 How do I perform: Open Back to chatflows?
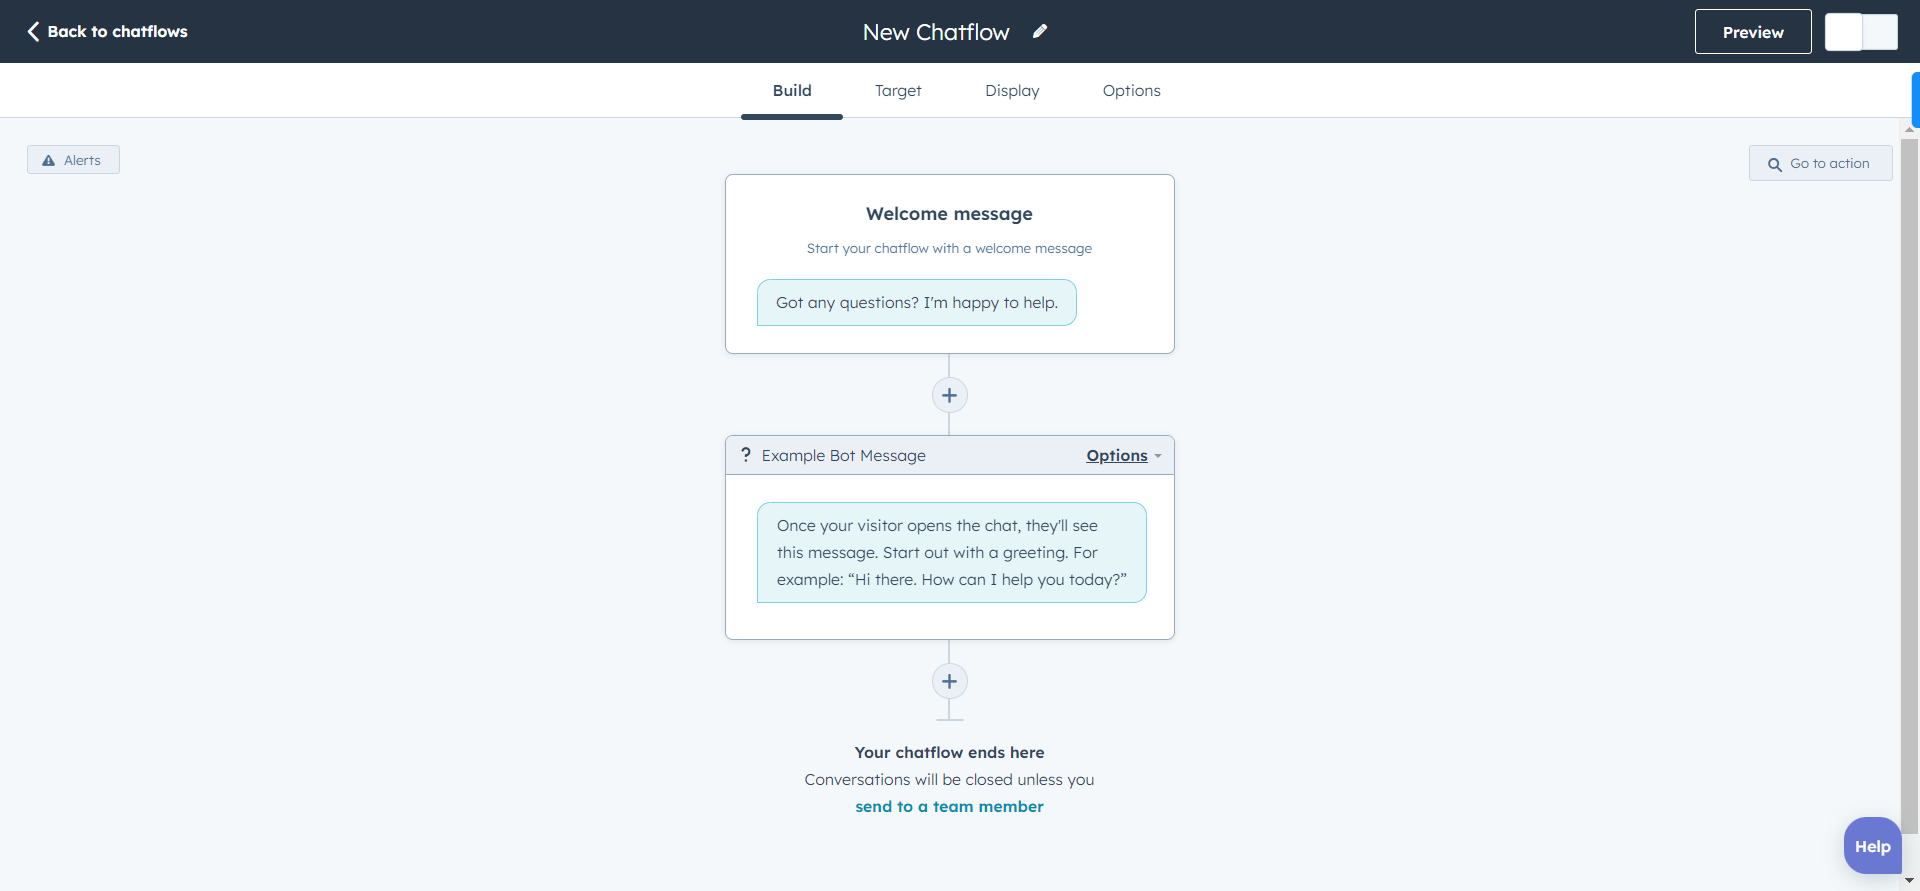click(117, 31)
